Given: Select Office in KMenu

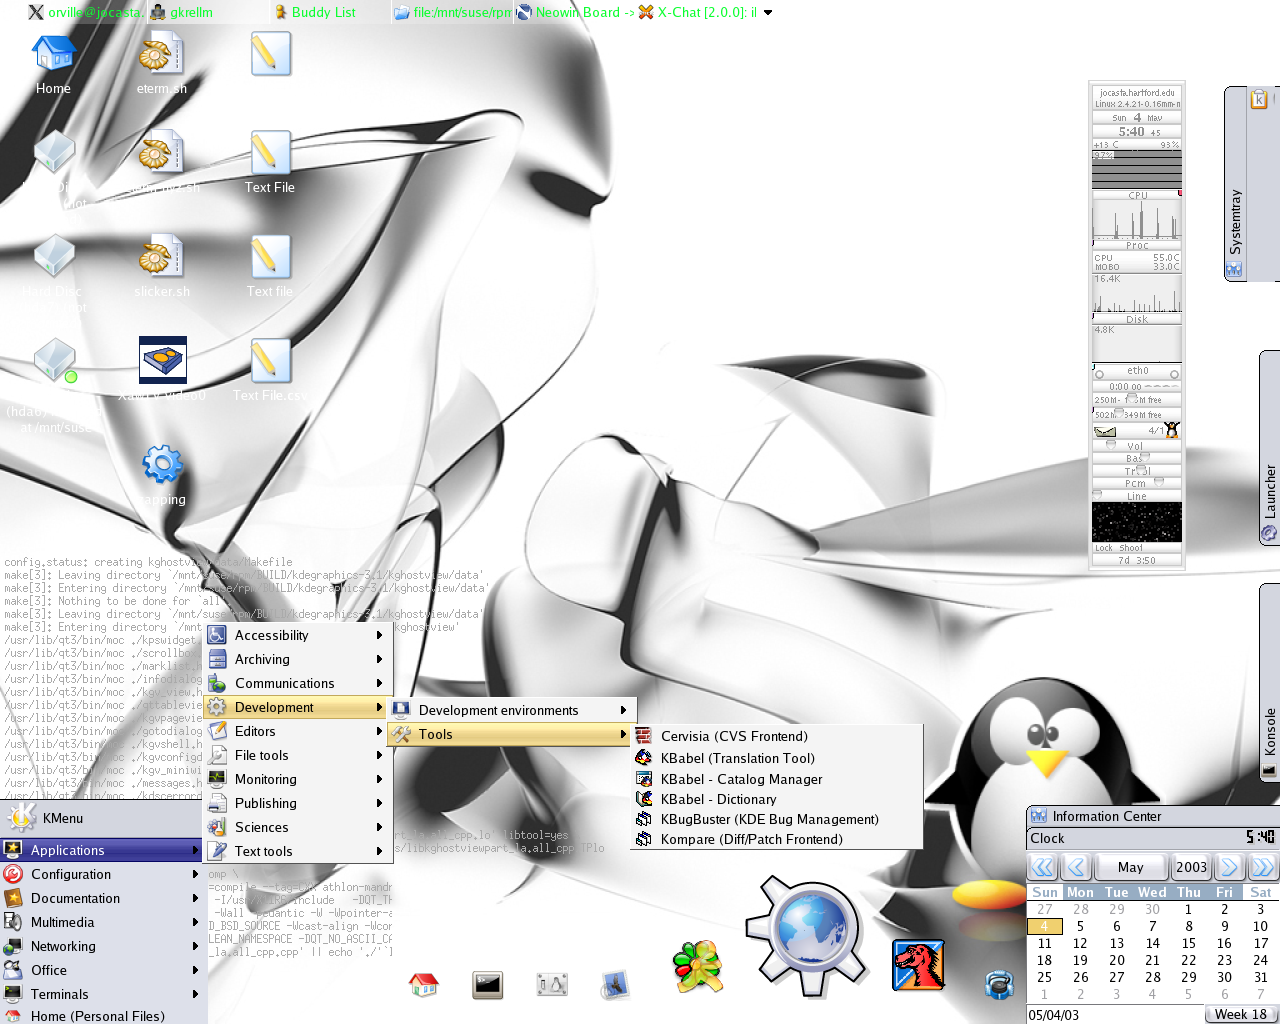Looking at the screenshot, I should [x=101, y=970].
